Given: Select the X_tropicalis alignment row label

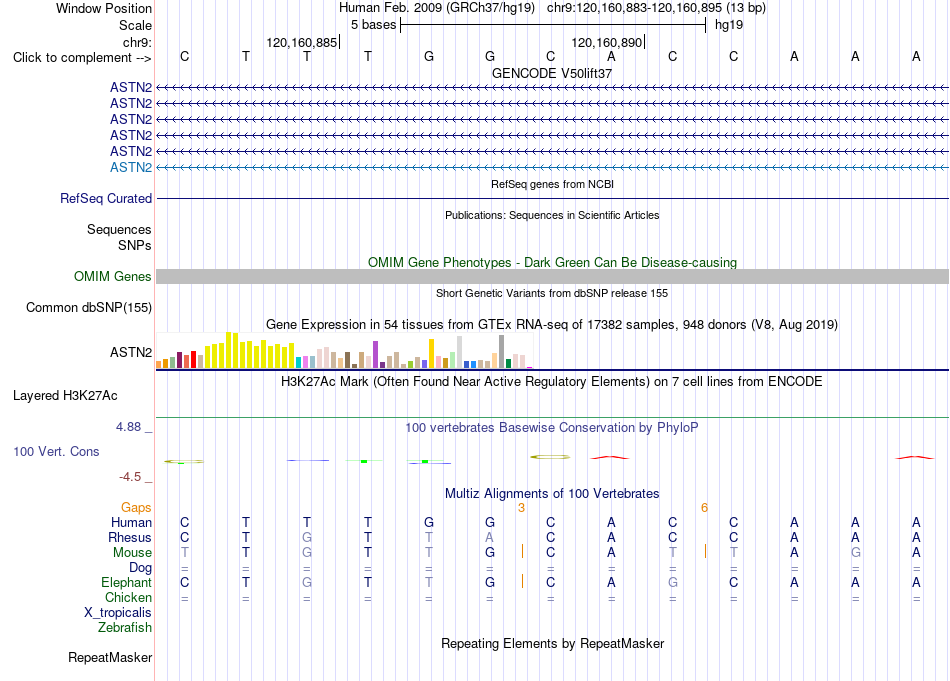Looking at the screenshot, I should pos(118,613).
